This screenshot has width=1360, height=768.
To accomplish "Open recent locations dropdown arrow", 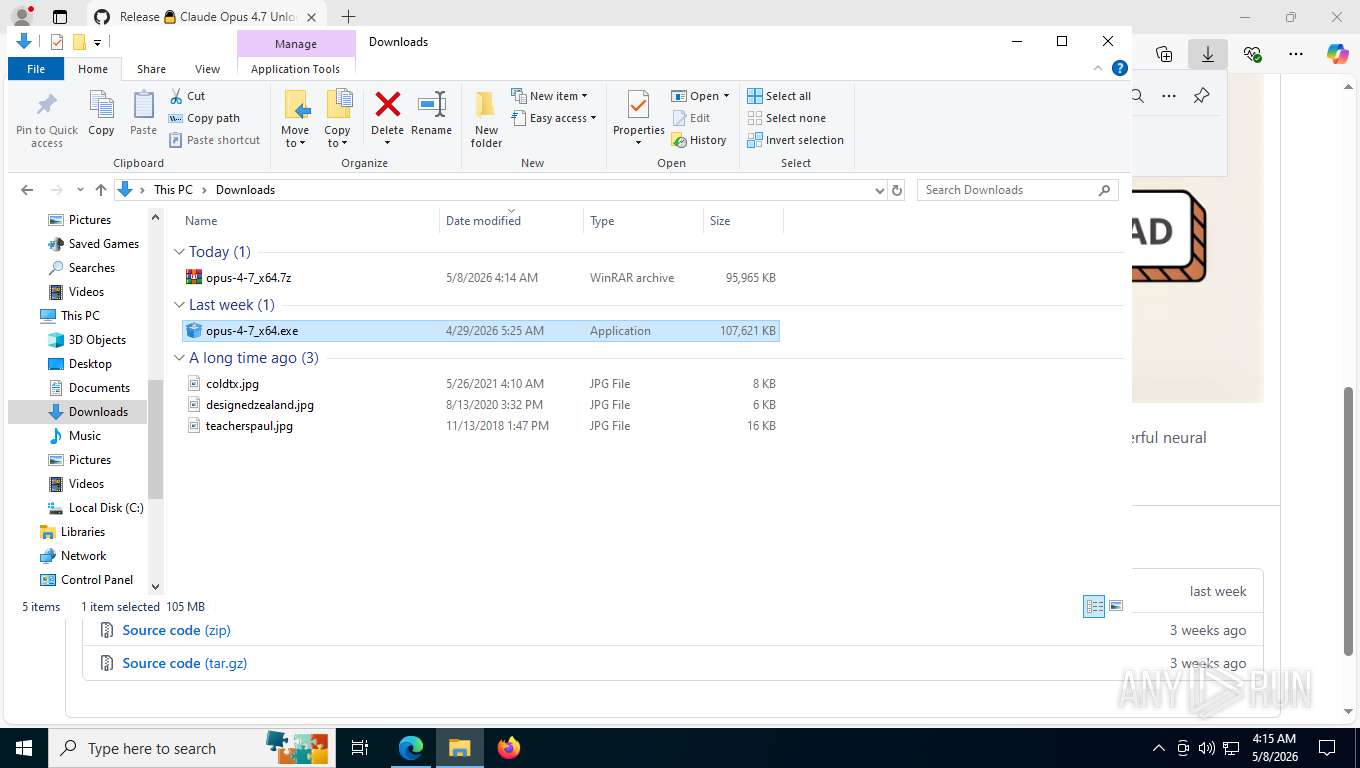I will (x=80, y=190).
